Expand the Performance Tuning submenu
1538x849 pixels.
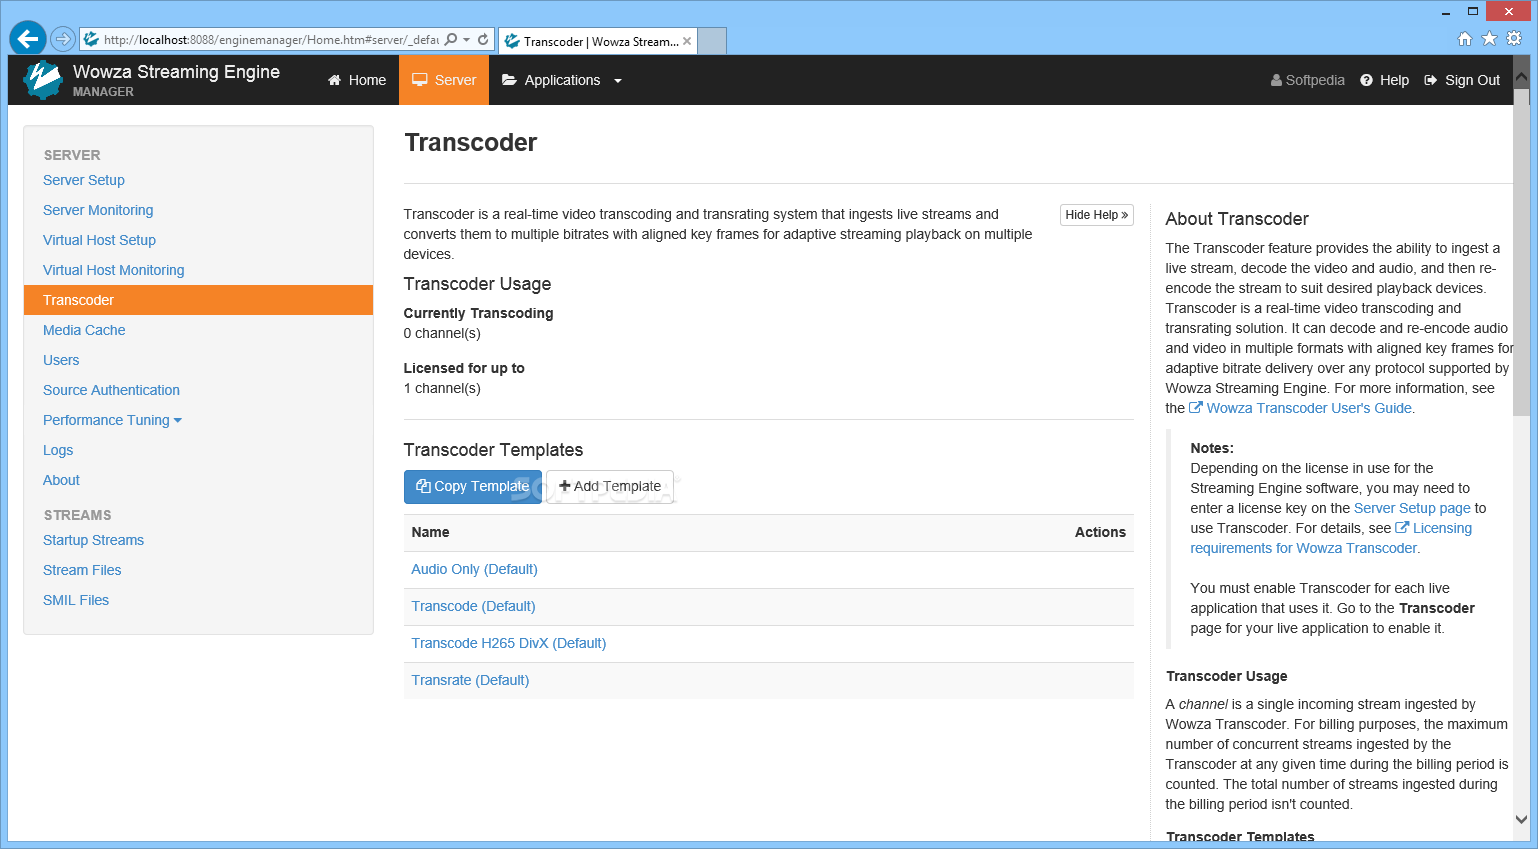click(x=112, y=420)
